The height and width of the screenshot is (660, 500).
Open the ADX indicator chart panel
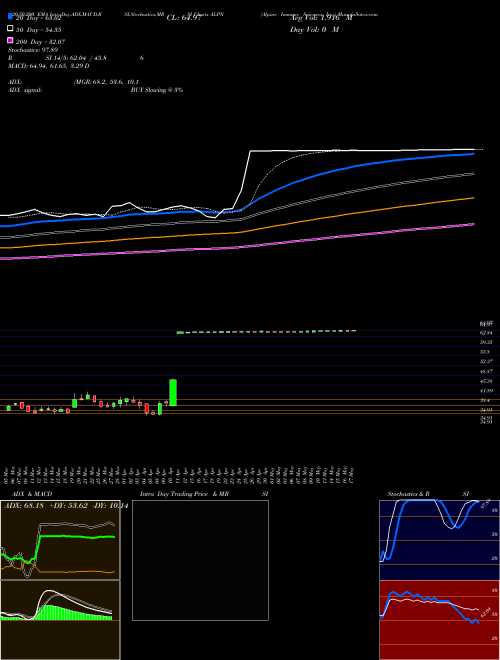[60, 540]
